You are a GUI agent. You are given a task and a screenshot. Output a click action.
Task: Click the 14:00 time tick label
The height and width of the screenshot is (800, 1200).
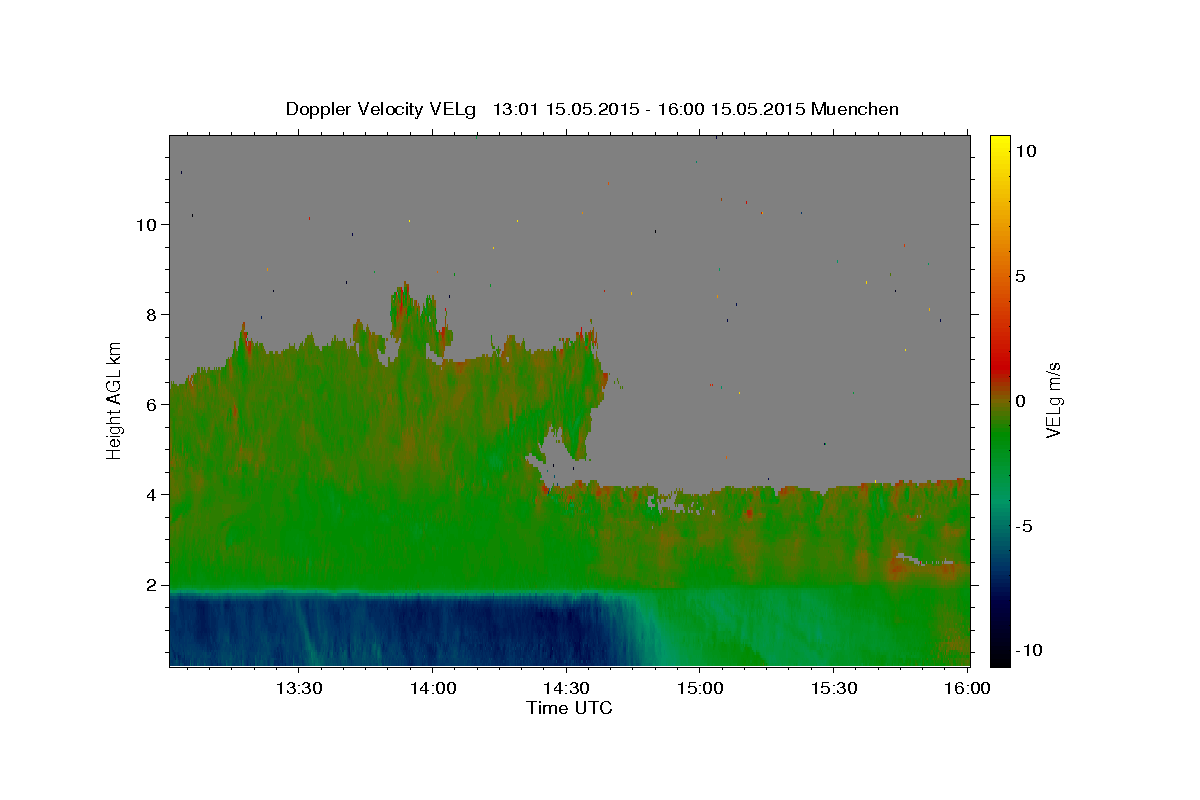[x=432, y=688]
